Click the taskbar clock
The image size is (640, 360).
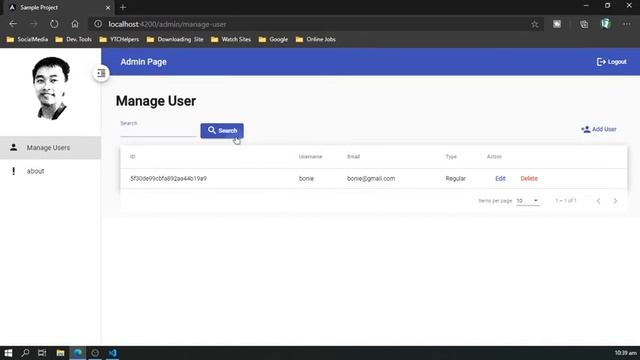[x=625, y=353]
